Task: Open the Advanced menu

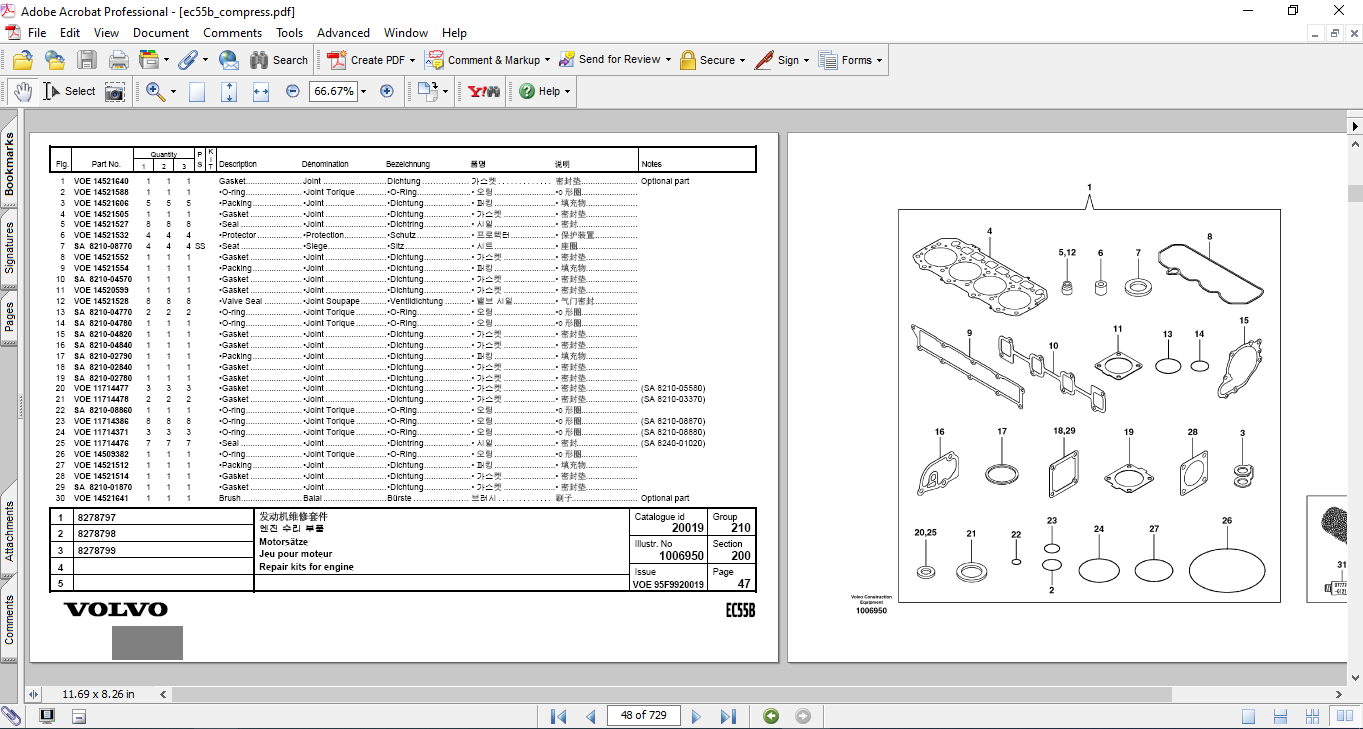Action: (343, 33)
